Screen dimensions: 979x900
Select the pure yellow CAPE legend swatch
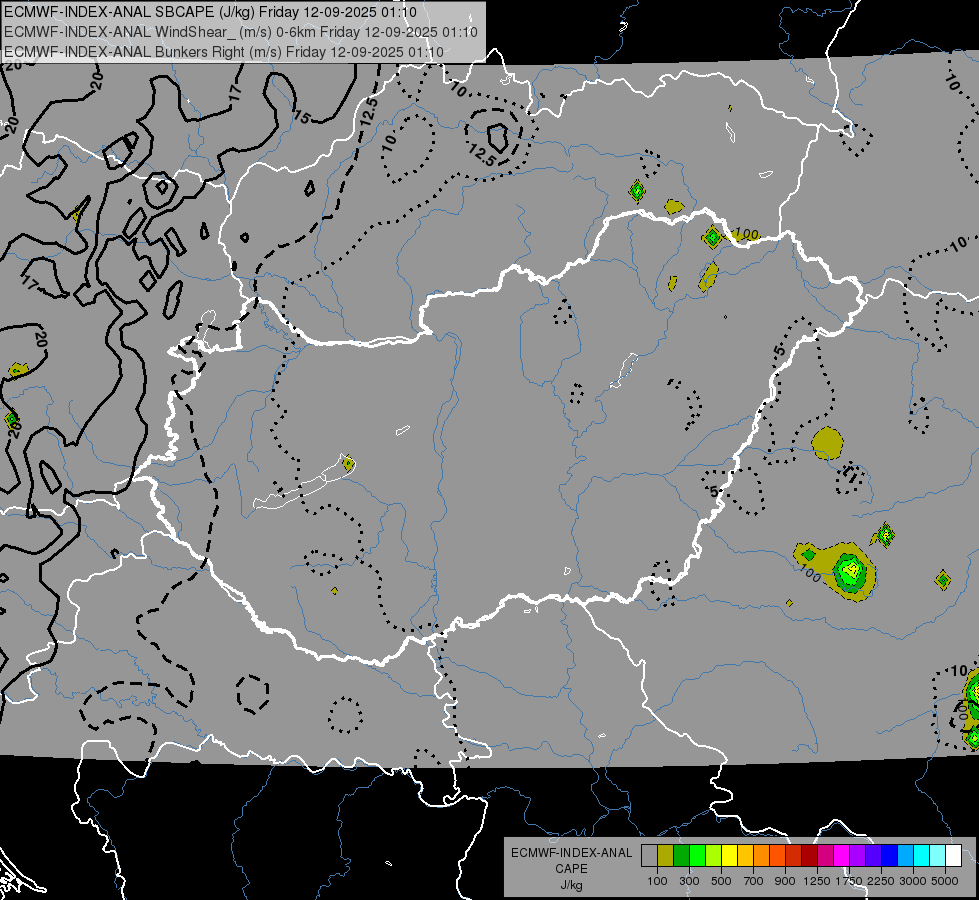pyautogui.click(x=729, y=856)
